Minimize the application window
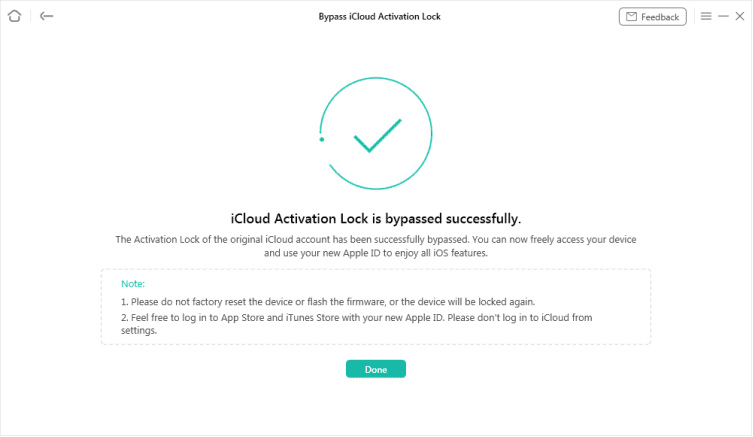Image resolution: width=753 pixels, height=437 pixels. (724, 17)
